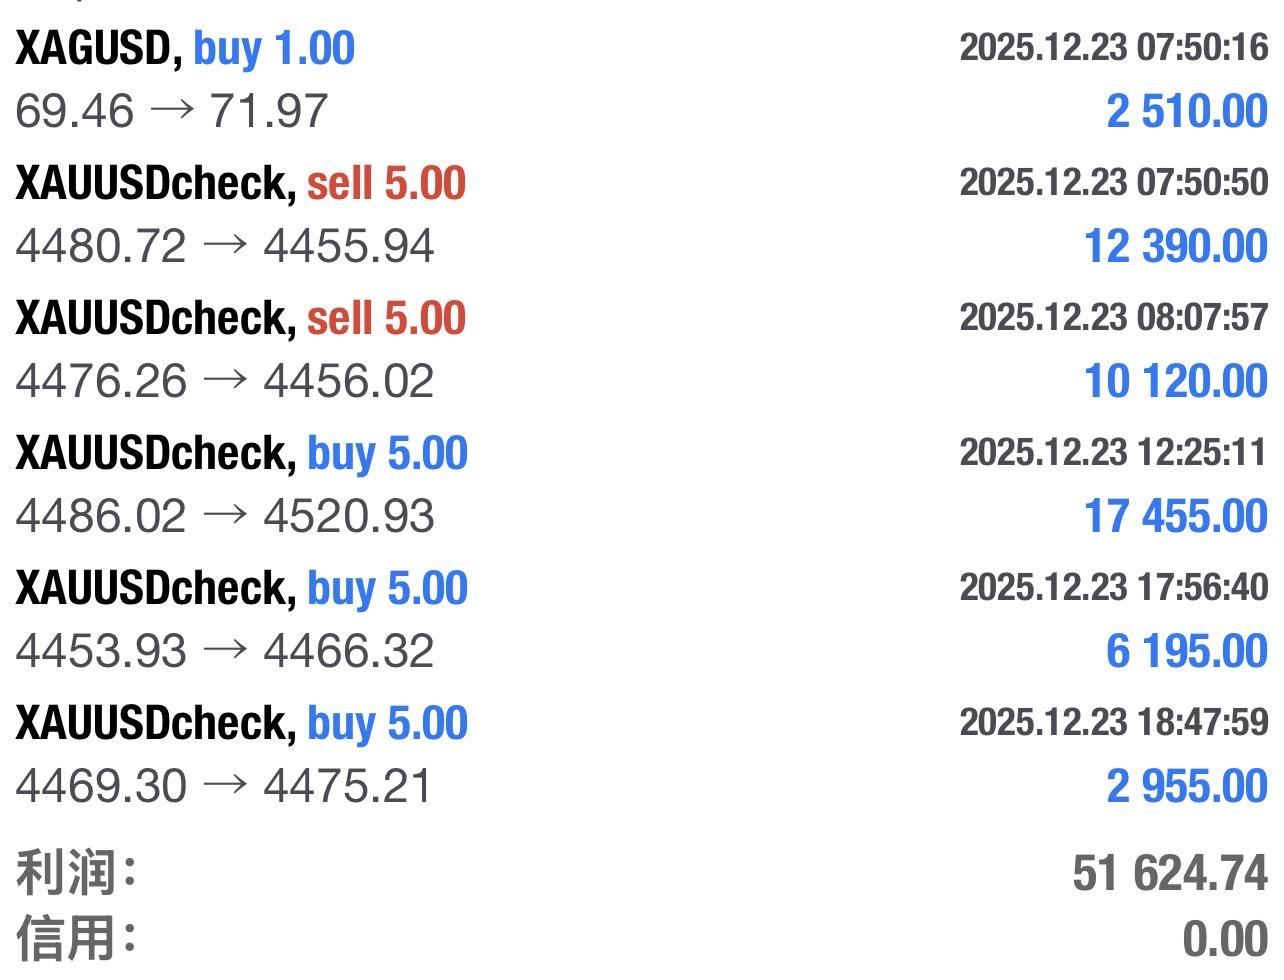Screen dimensions: 1284x980
Task: Click the 4480.72 → 4455.94 price range
Action: pos(224,246)
